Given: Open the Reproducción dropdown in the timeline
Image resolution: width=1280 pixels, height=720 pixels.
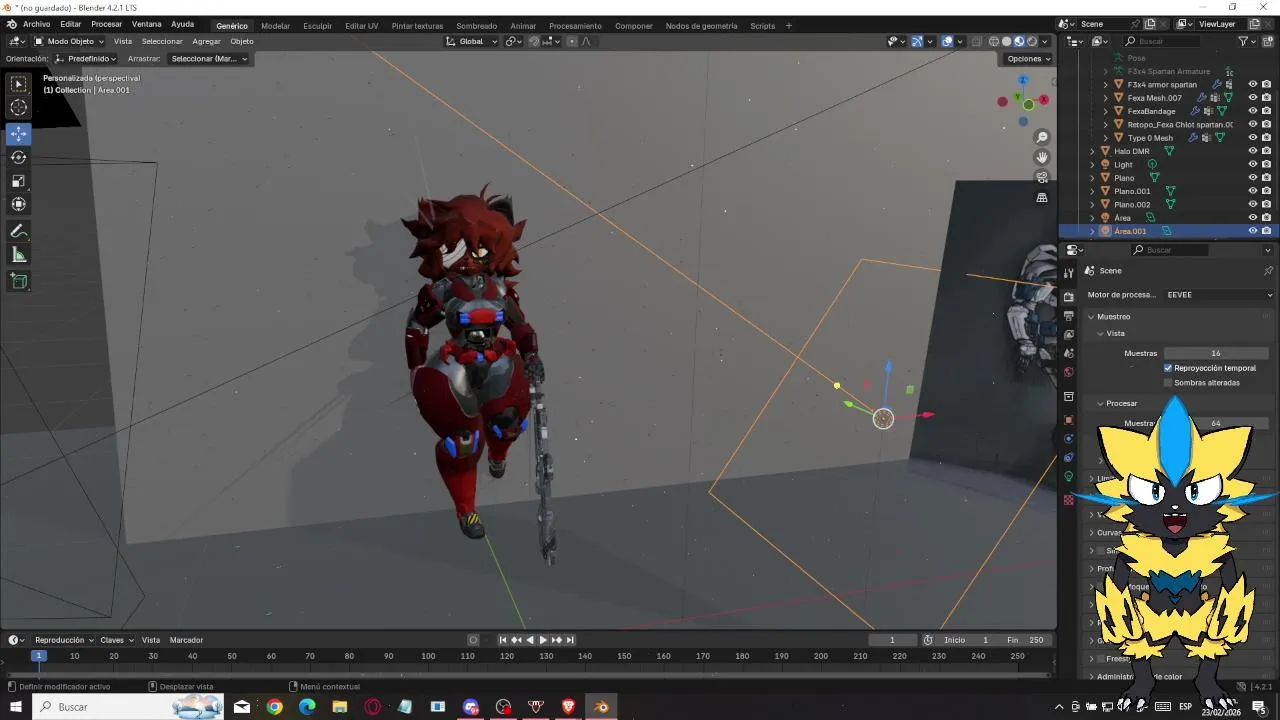Looking at the screenshot, I should click(64, 640).
